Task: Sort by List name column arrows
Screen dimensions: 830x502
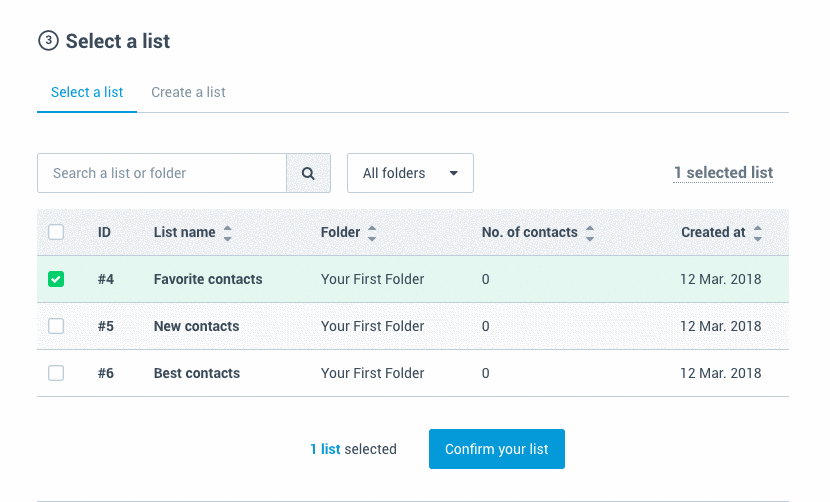Action: pyautogui.click(x=228, y=233)
